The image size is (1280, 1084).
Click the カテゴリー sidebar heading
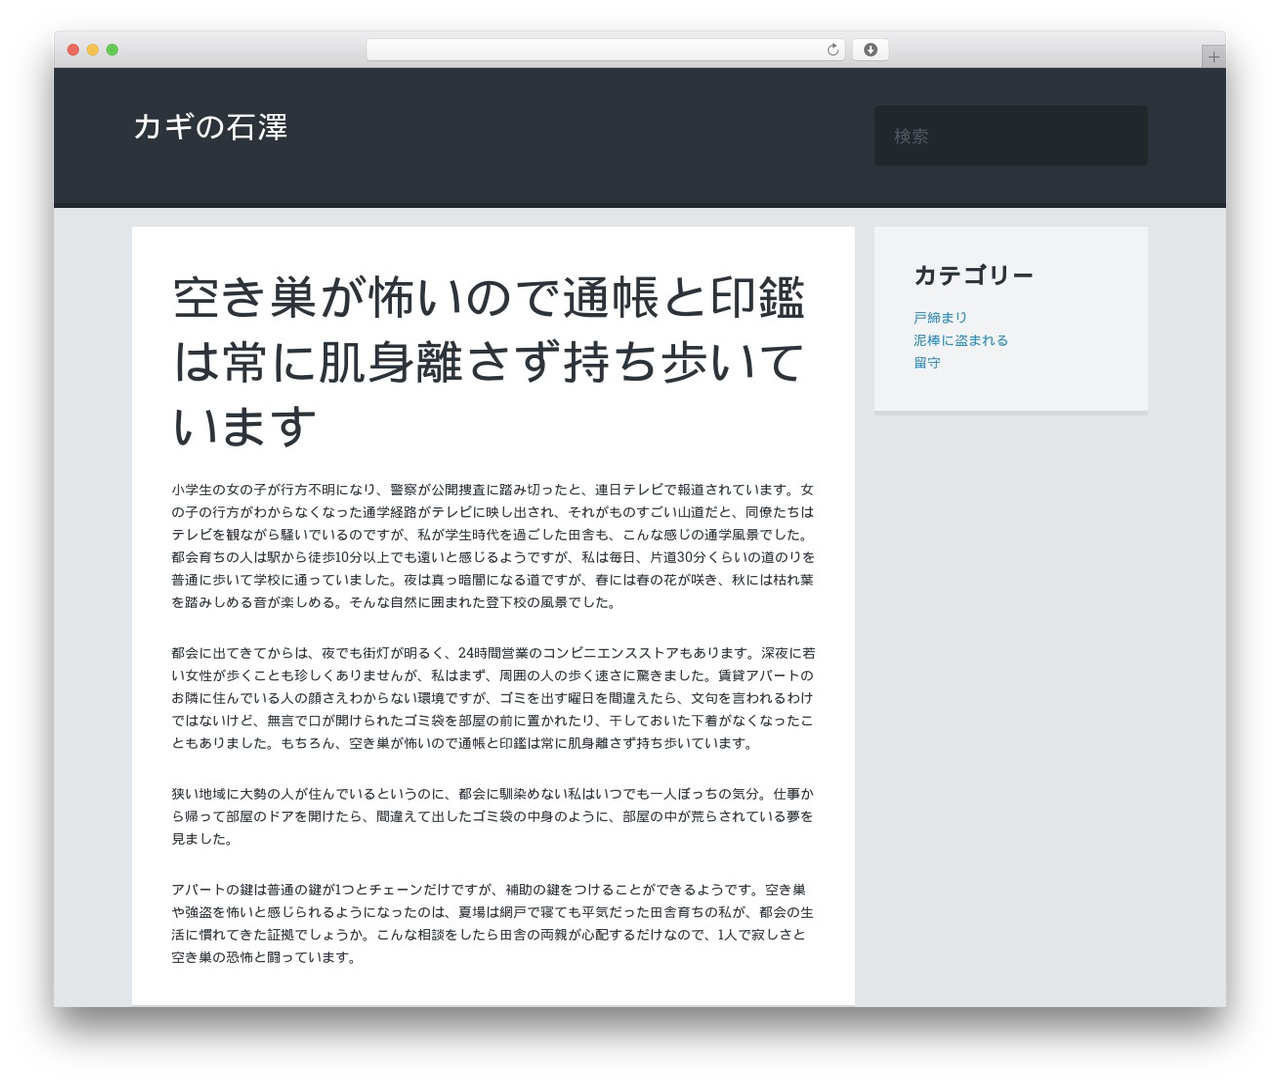pos(973,275)
